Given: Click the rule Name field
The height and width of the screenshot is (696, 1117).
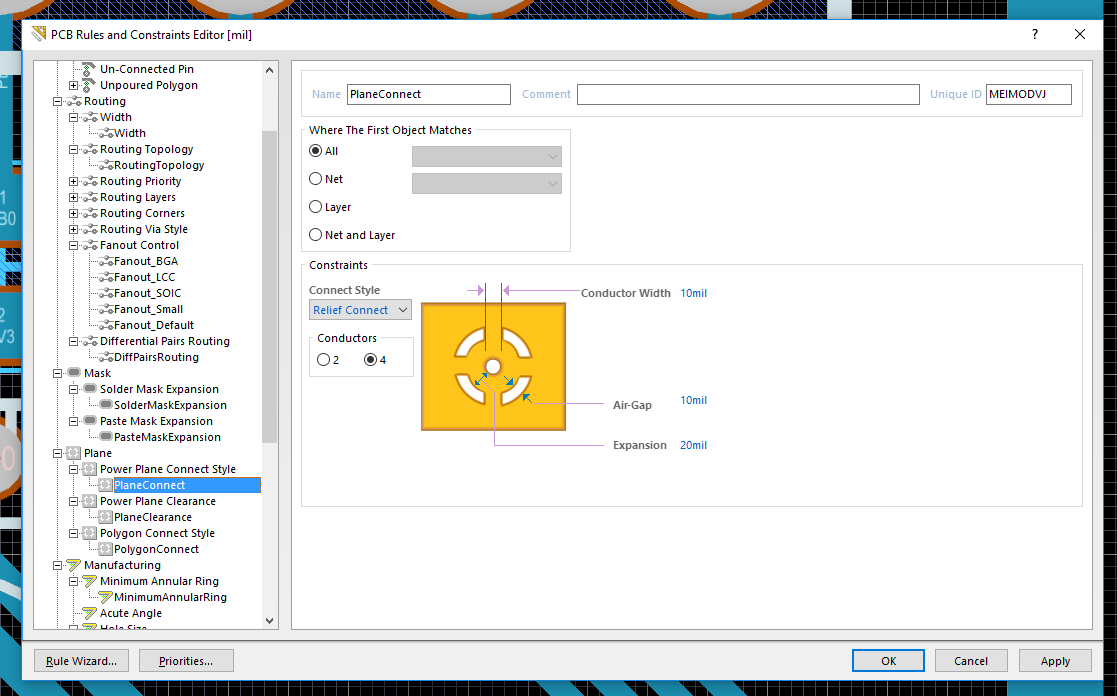Looking at the screenshot, I should 429,94.
